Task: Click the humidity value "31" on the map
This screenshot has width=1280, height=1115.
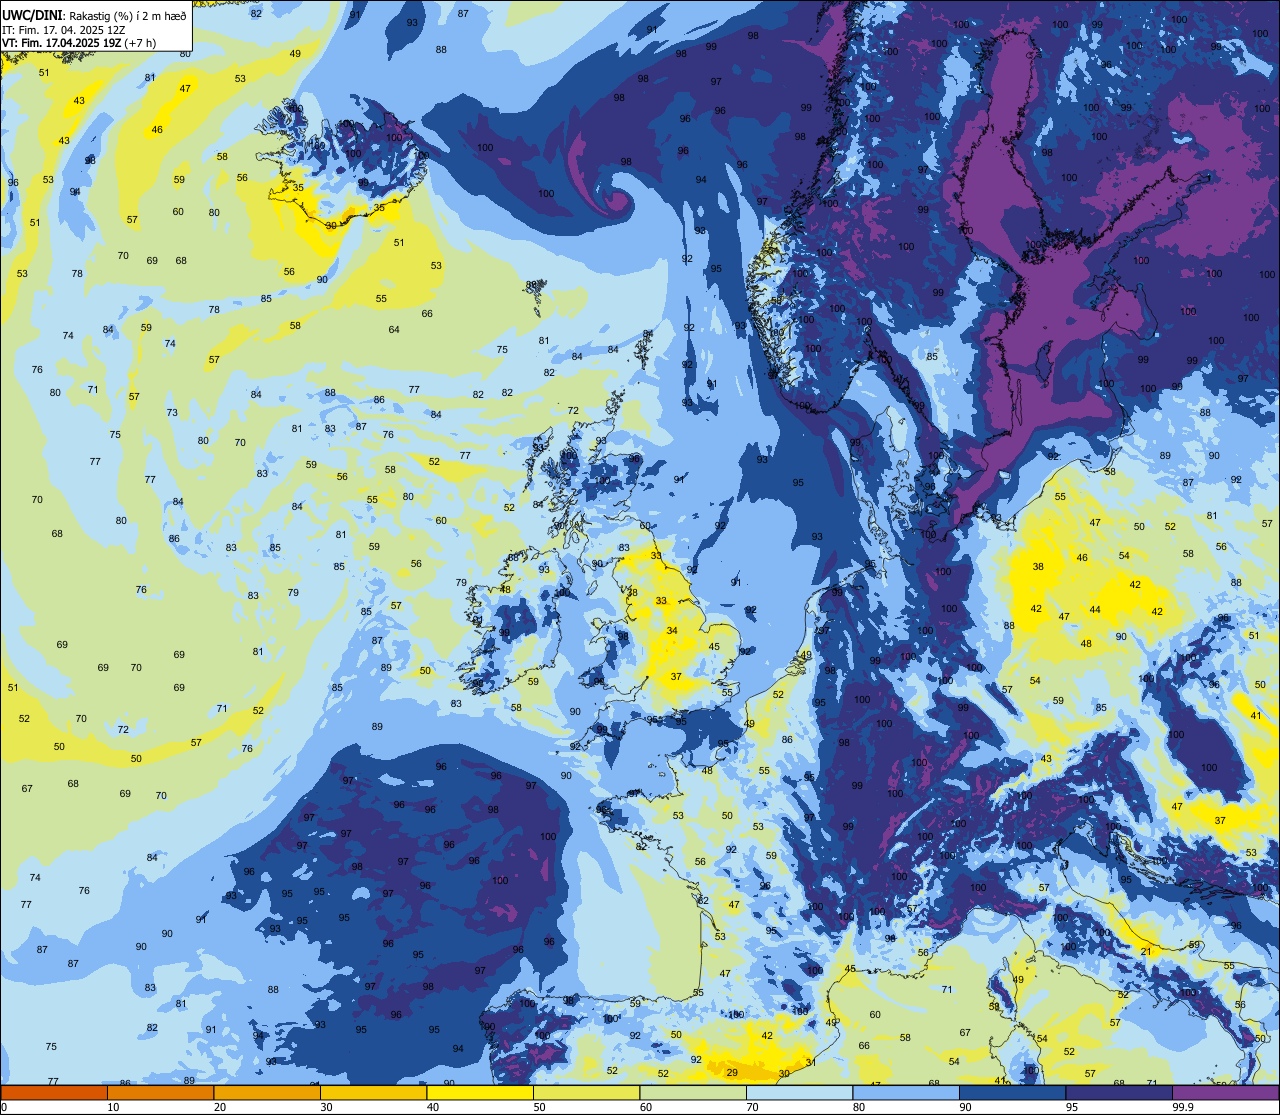Action: coord(810,1062)
